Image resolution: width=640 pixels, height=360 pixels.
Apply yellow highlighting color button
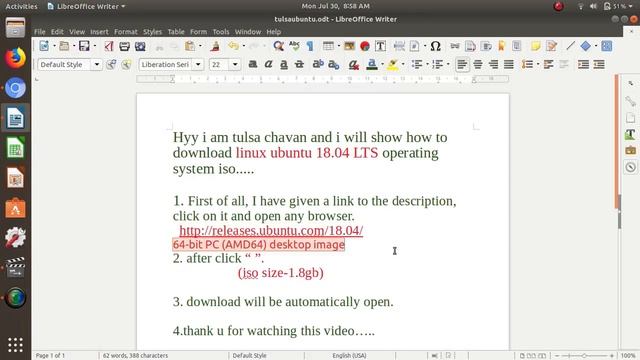tap(393, 64)
